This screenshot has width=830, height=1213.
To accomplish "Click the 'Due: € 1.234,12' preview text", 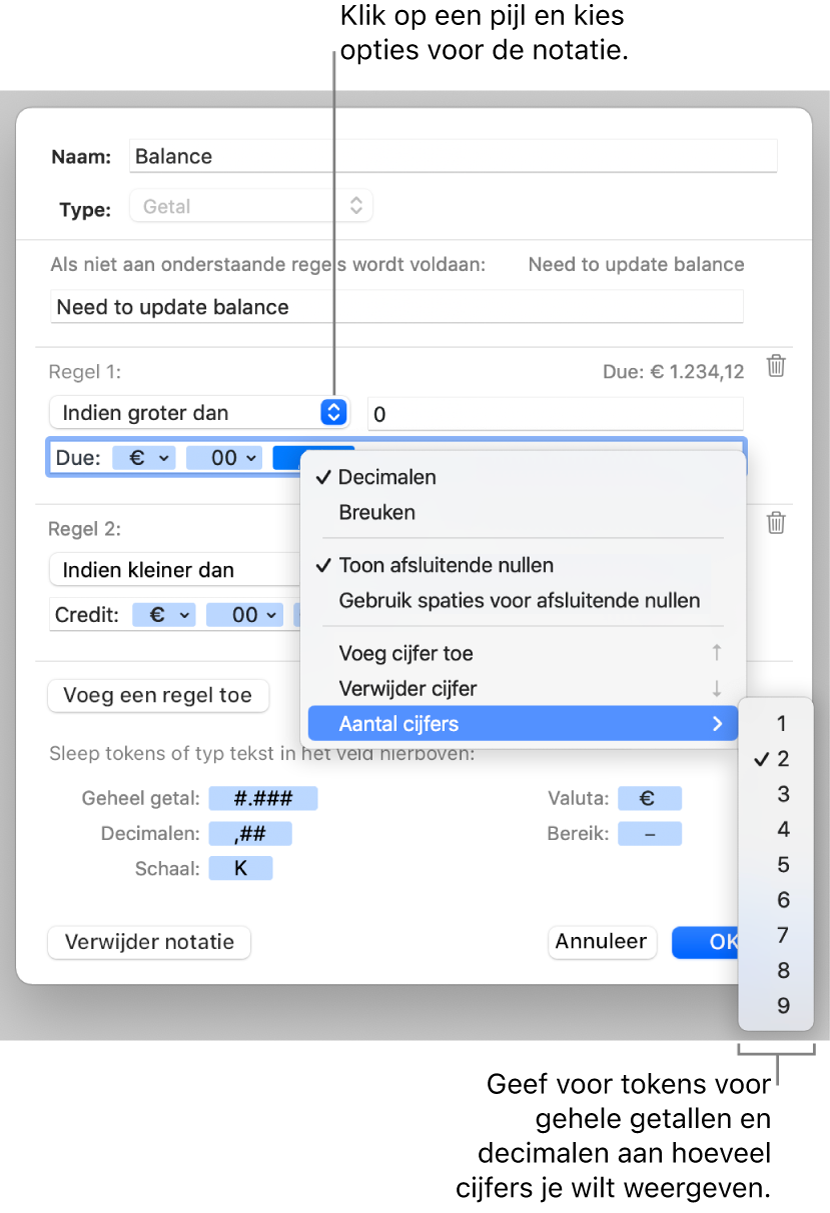I will 673,372.
